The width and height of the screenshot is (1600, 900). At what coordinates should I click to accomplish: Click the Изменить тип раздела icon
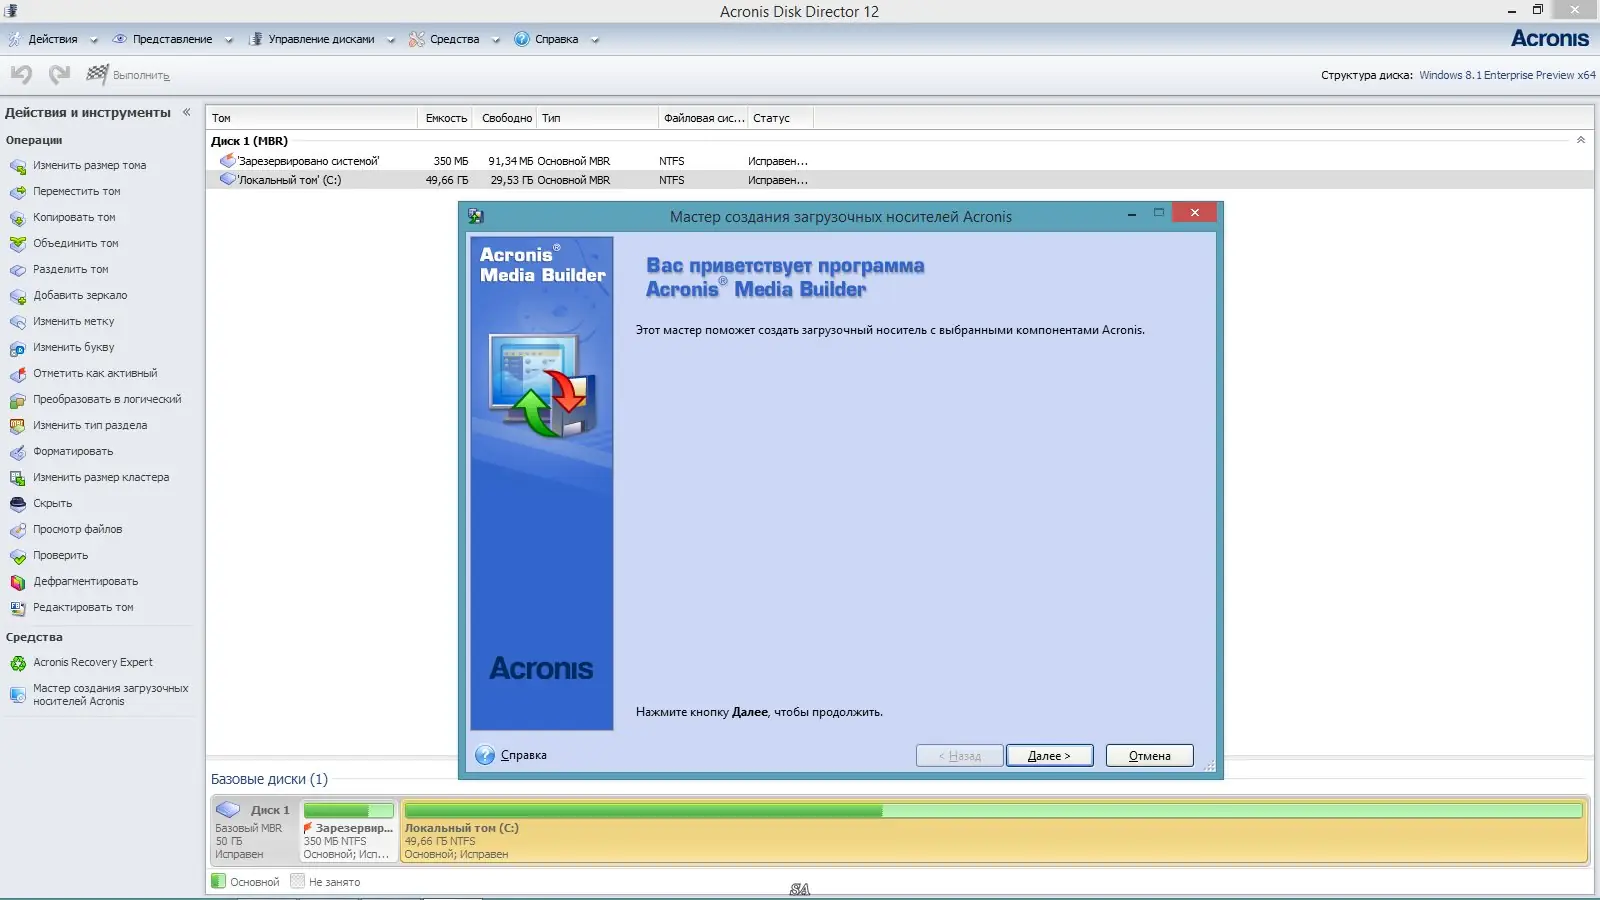18,426
